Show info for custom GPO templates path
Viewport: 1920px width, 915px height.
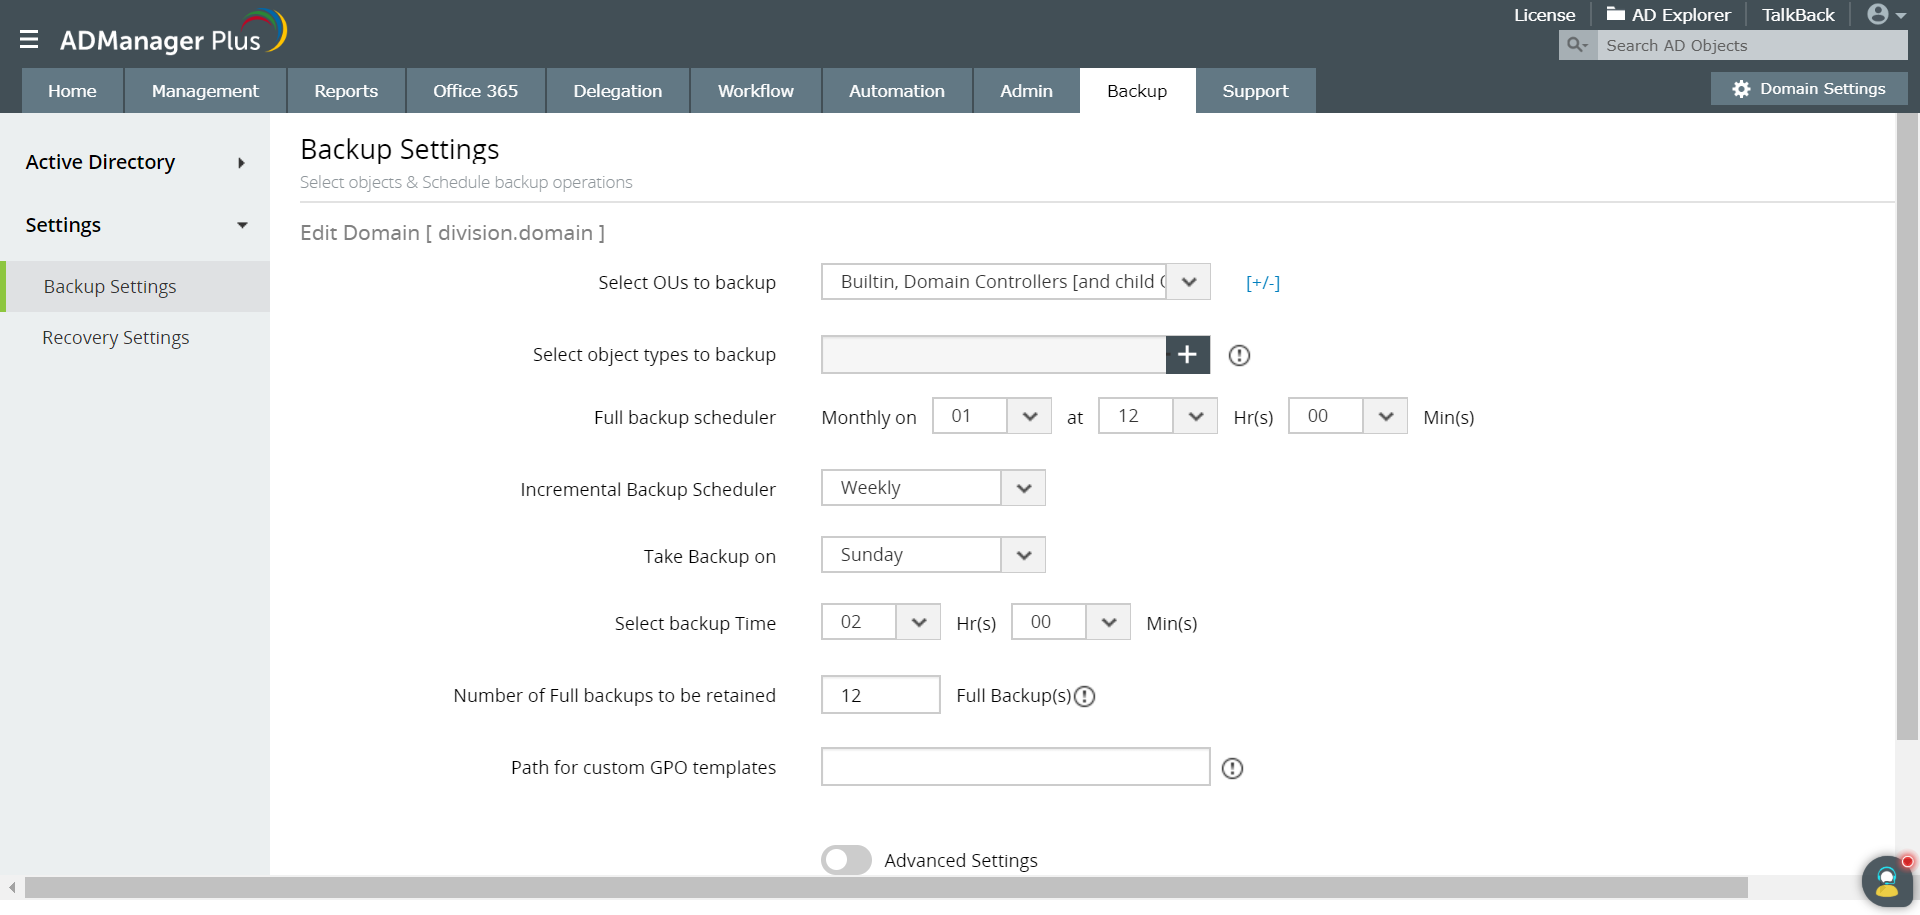[1232, 768]
